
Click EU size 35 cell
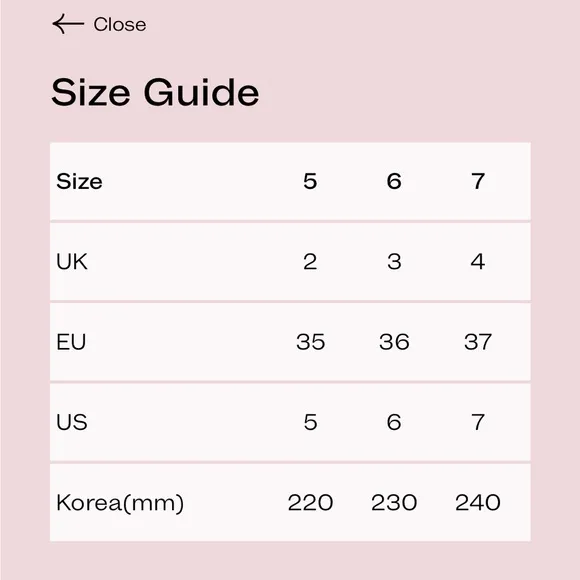click(310, 342)
